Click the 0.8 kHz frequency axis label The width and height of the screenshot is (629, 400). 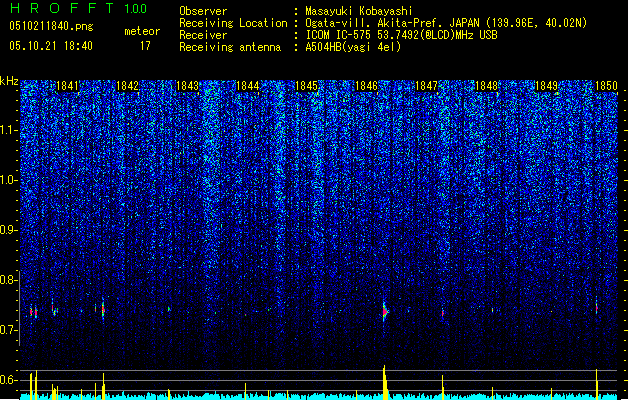(x=8, y=280)
